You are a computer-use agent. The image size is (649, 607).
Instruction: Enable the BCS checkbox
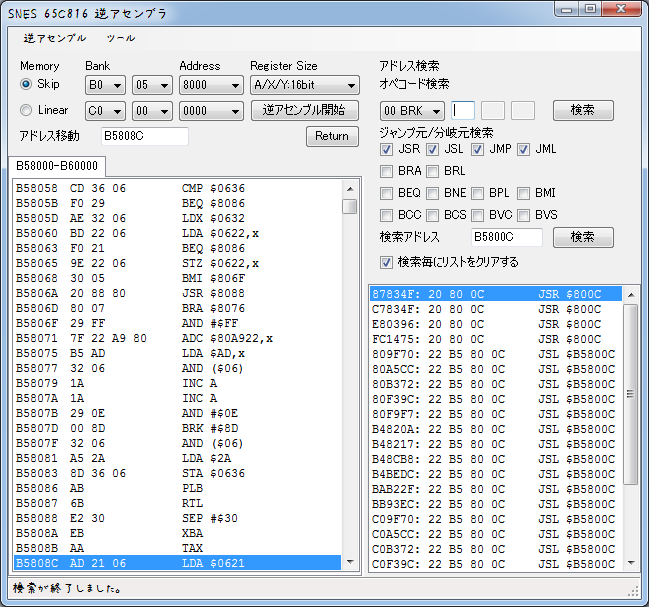pyautogui.click(x=432, y=215)
